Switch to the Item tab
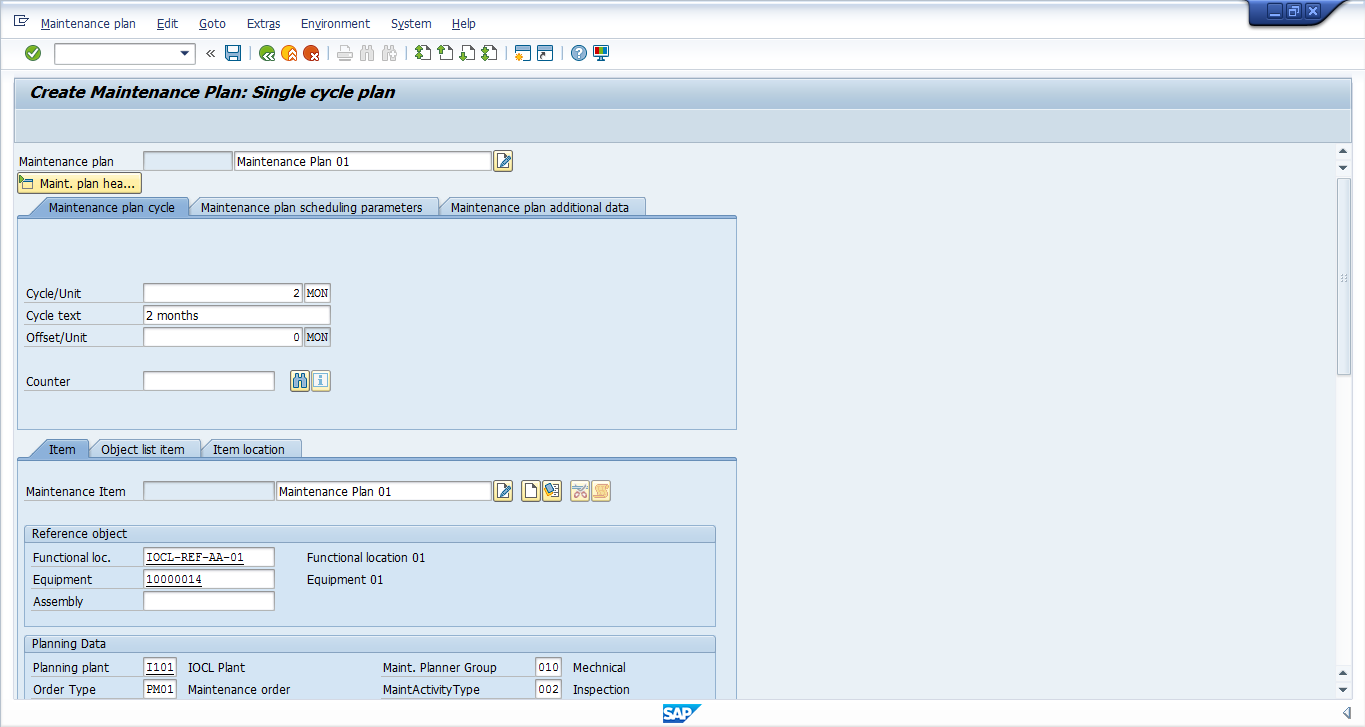The width and height of the screenshot is (1365, 727). coord(62,449)
